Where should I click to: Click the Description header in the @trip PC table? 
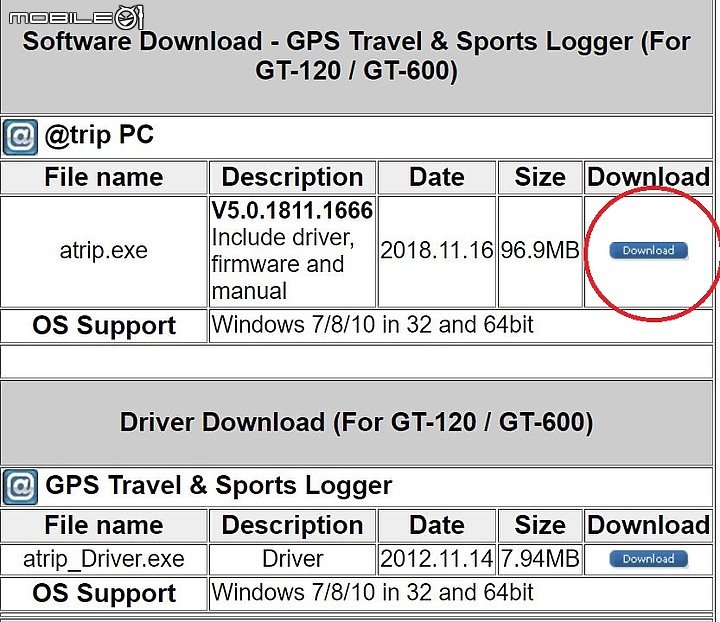[292, 177]
